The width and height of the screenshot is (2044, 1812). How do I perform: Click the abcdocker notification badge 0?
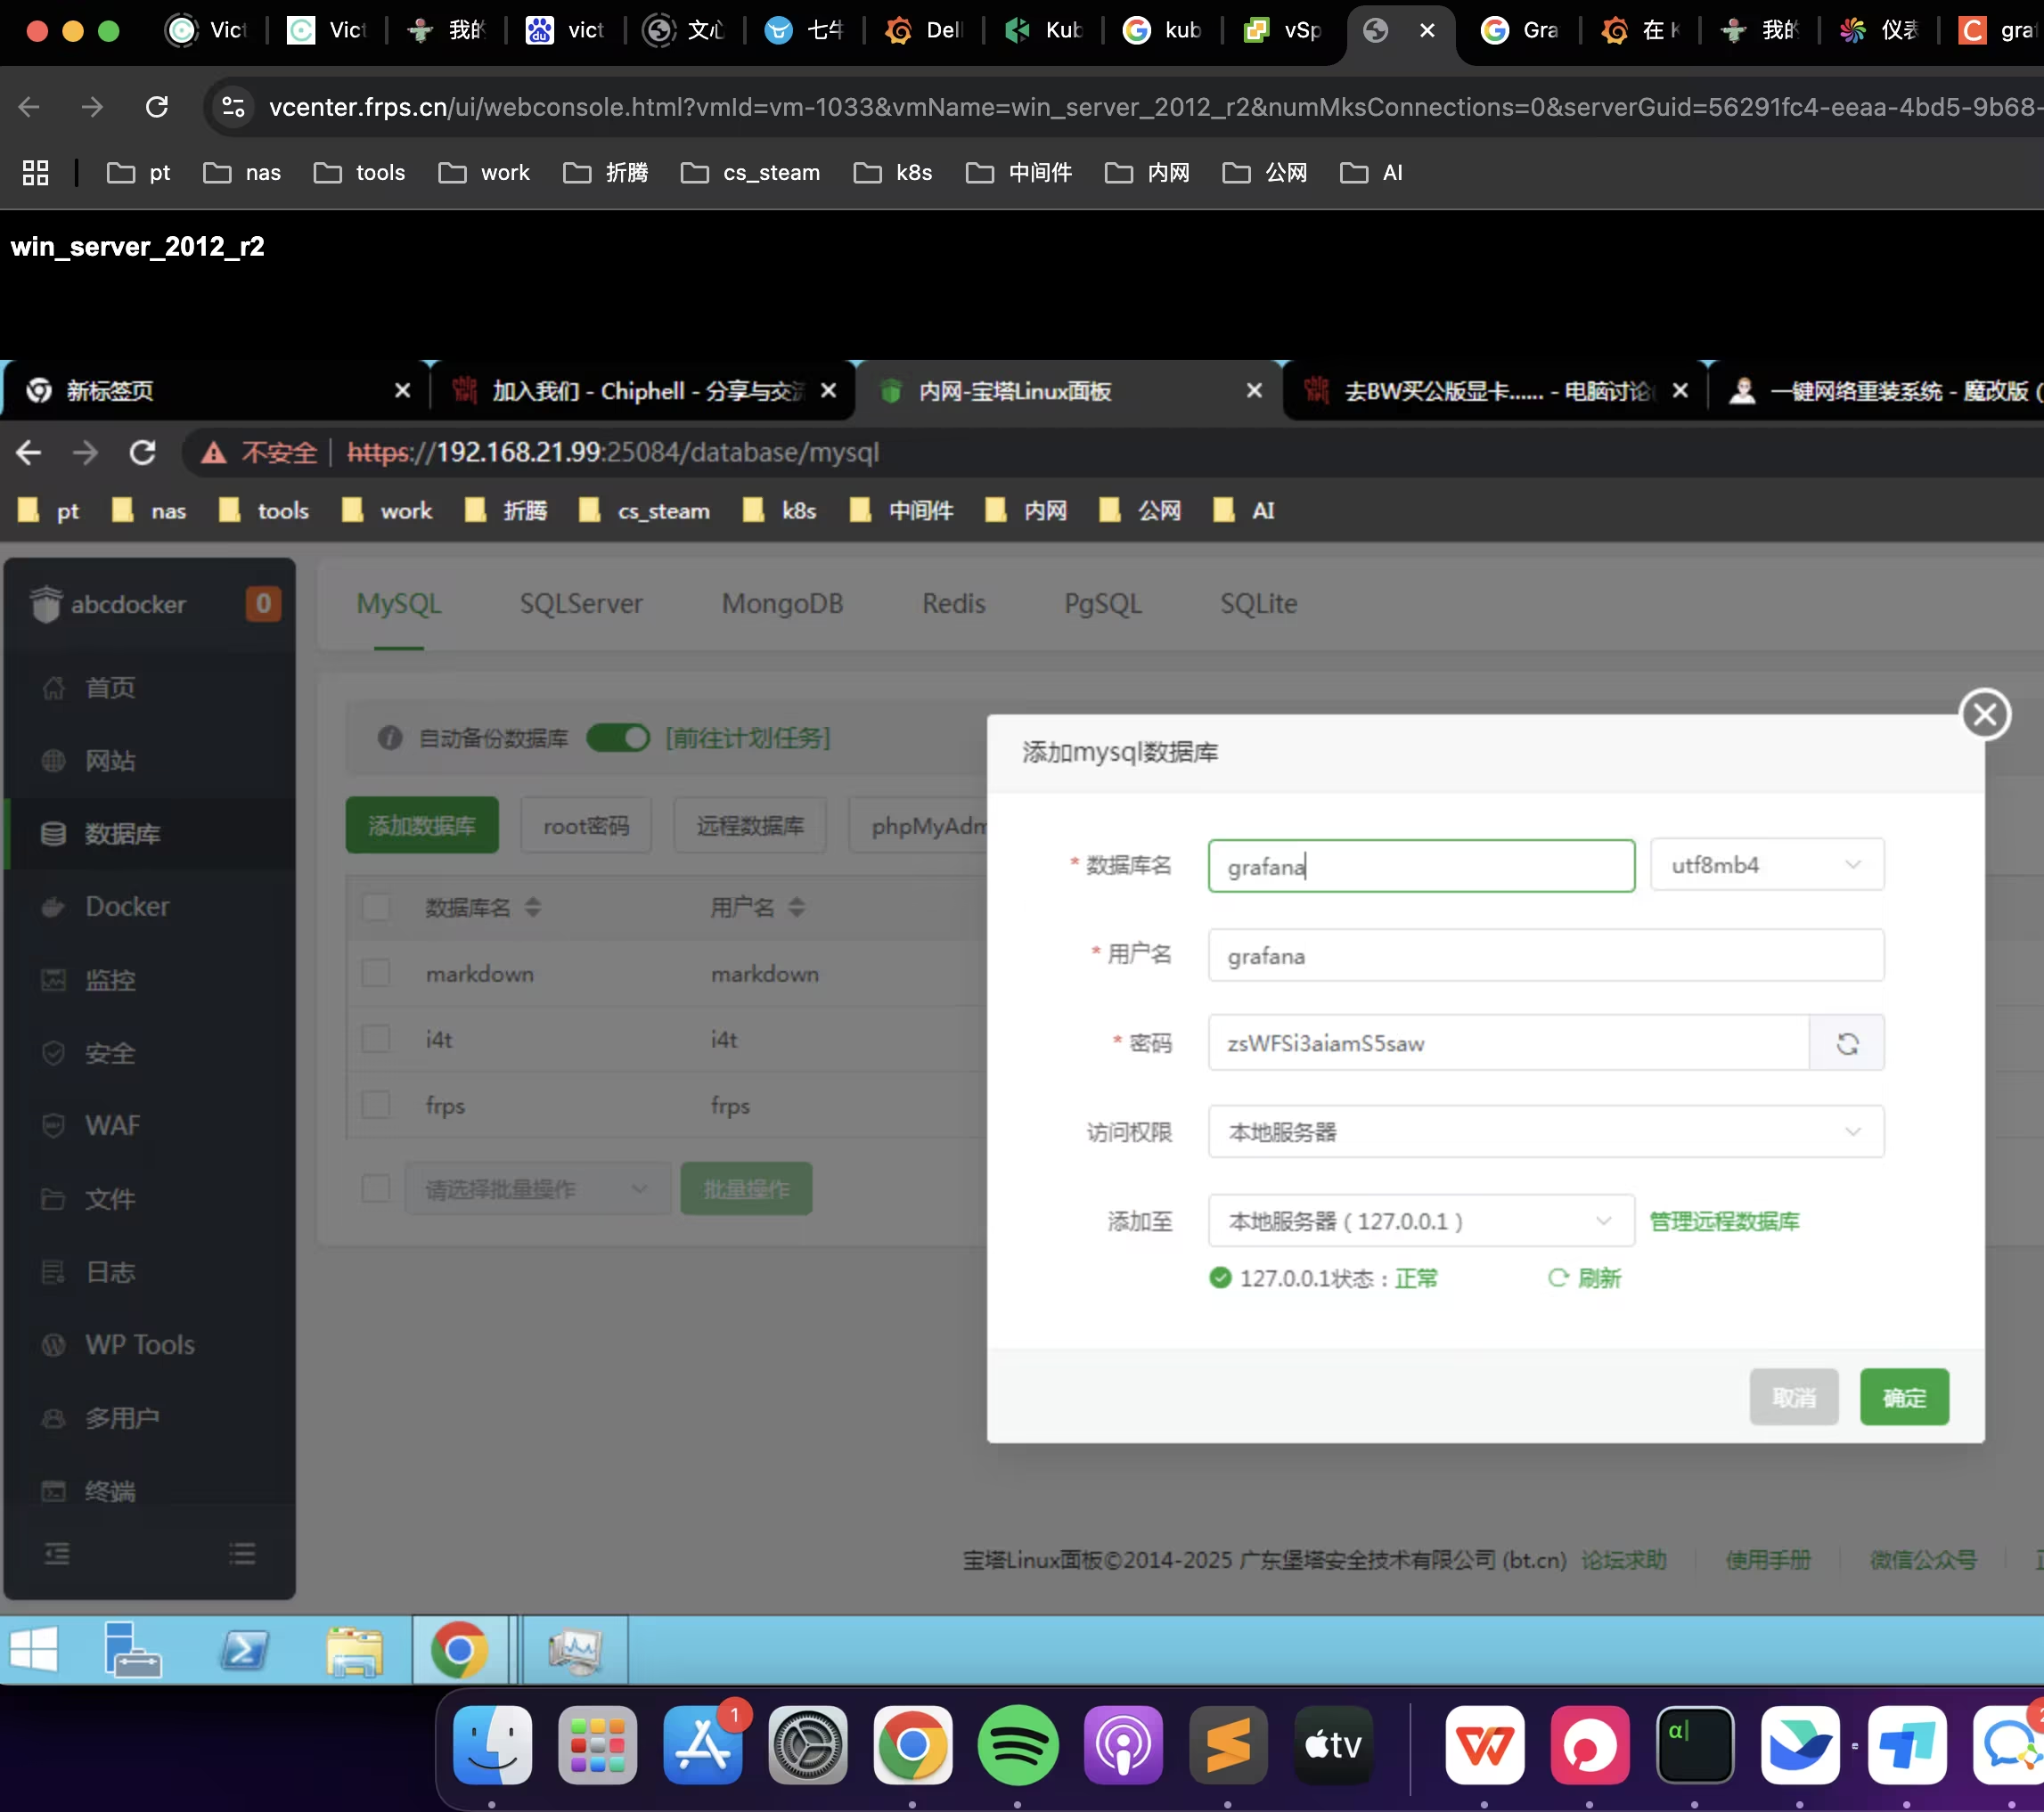tap(263, 604)
